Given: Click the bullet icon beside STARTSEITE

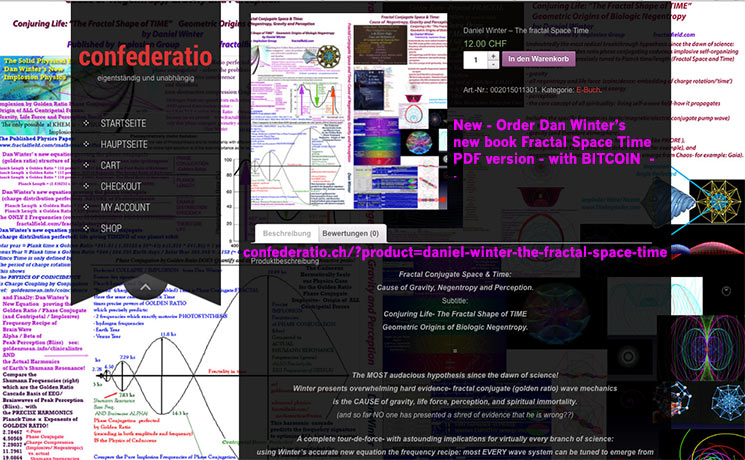Looking at the screenshot, I should [86, 123].
